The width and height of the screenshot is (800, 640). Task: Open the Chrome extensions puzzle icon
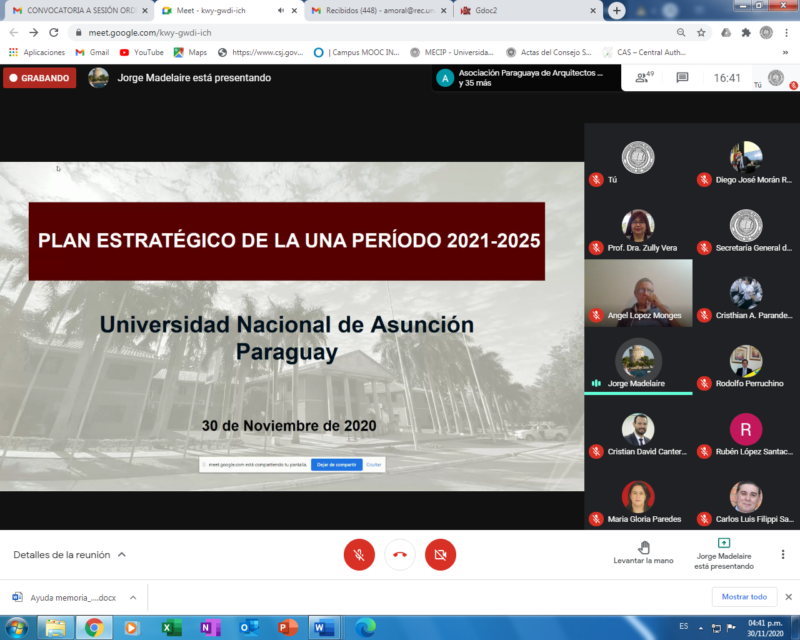746,33
